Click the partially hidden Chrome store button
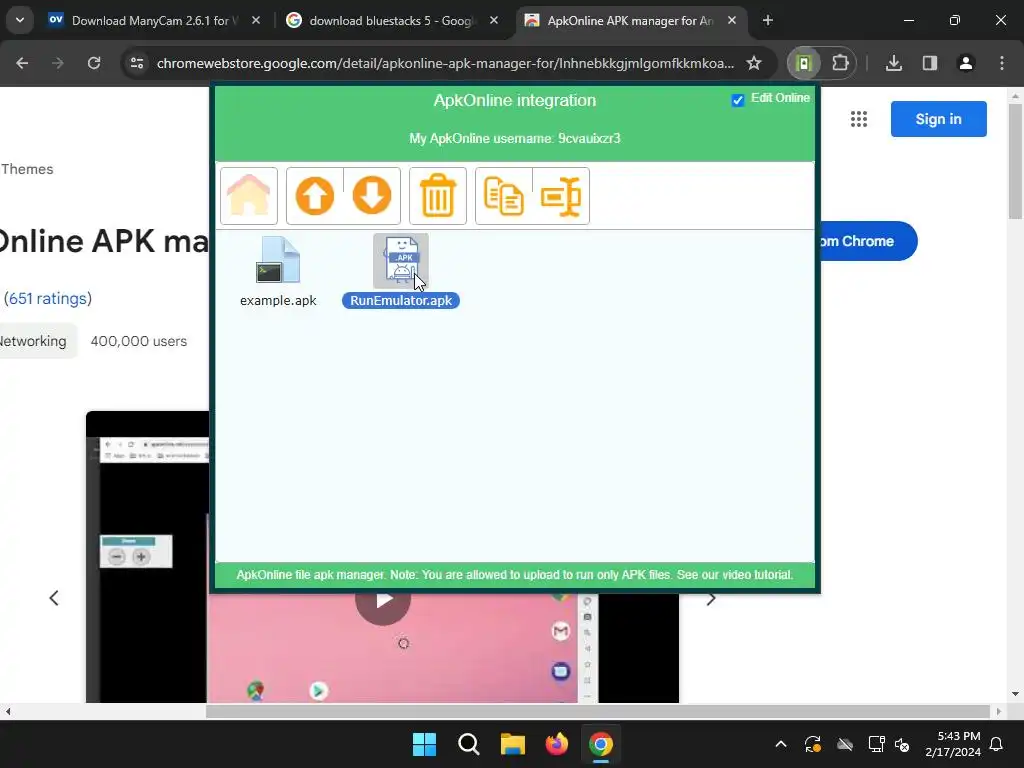The width and height of the screenshot is (1024, 768). pyautogui.click(x=869, y=241)
